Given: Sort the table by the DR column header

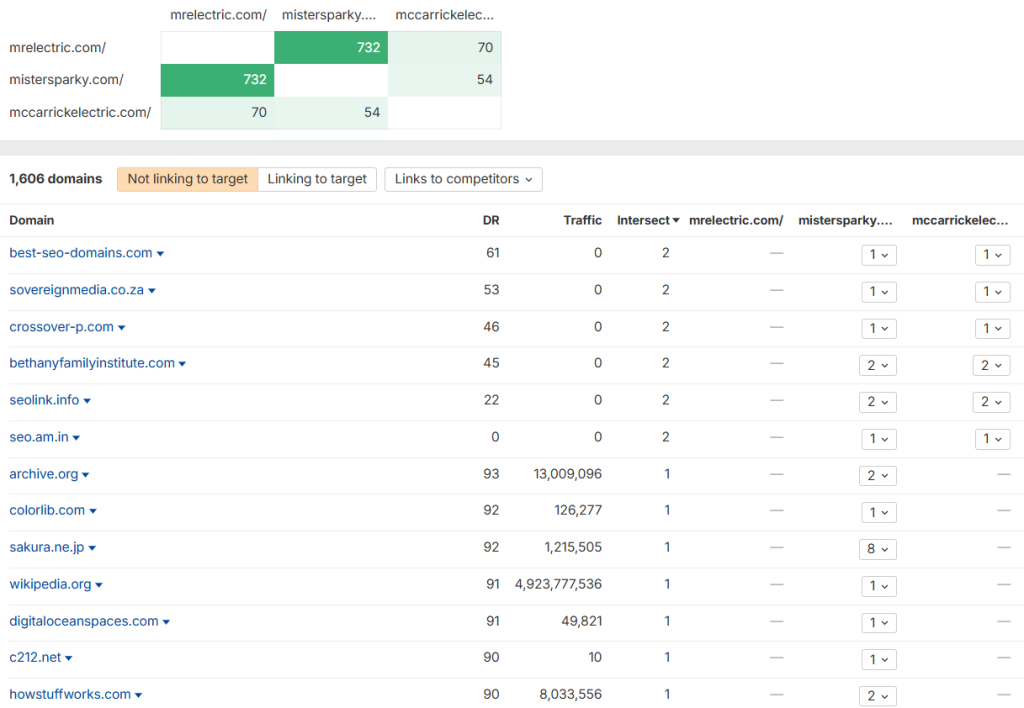Looking at the screenshot, I should [492, 220].
